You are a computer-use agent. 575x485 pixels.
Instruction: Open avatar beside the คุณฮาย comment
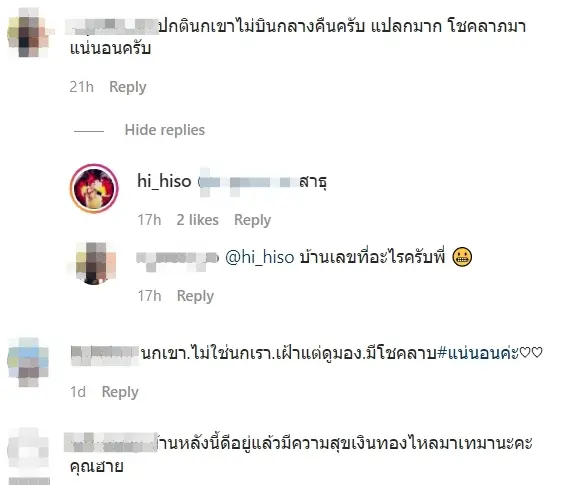pos(29,452)
